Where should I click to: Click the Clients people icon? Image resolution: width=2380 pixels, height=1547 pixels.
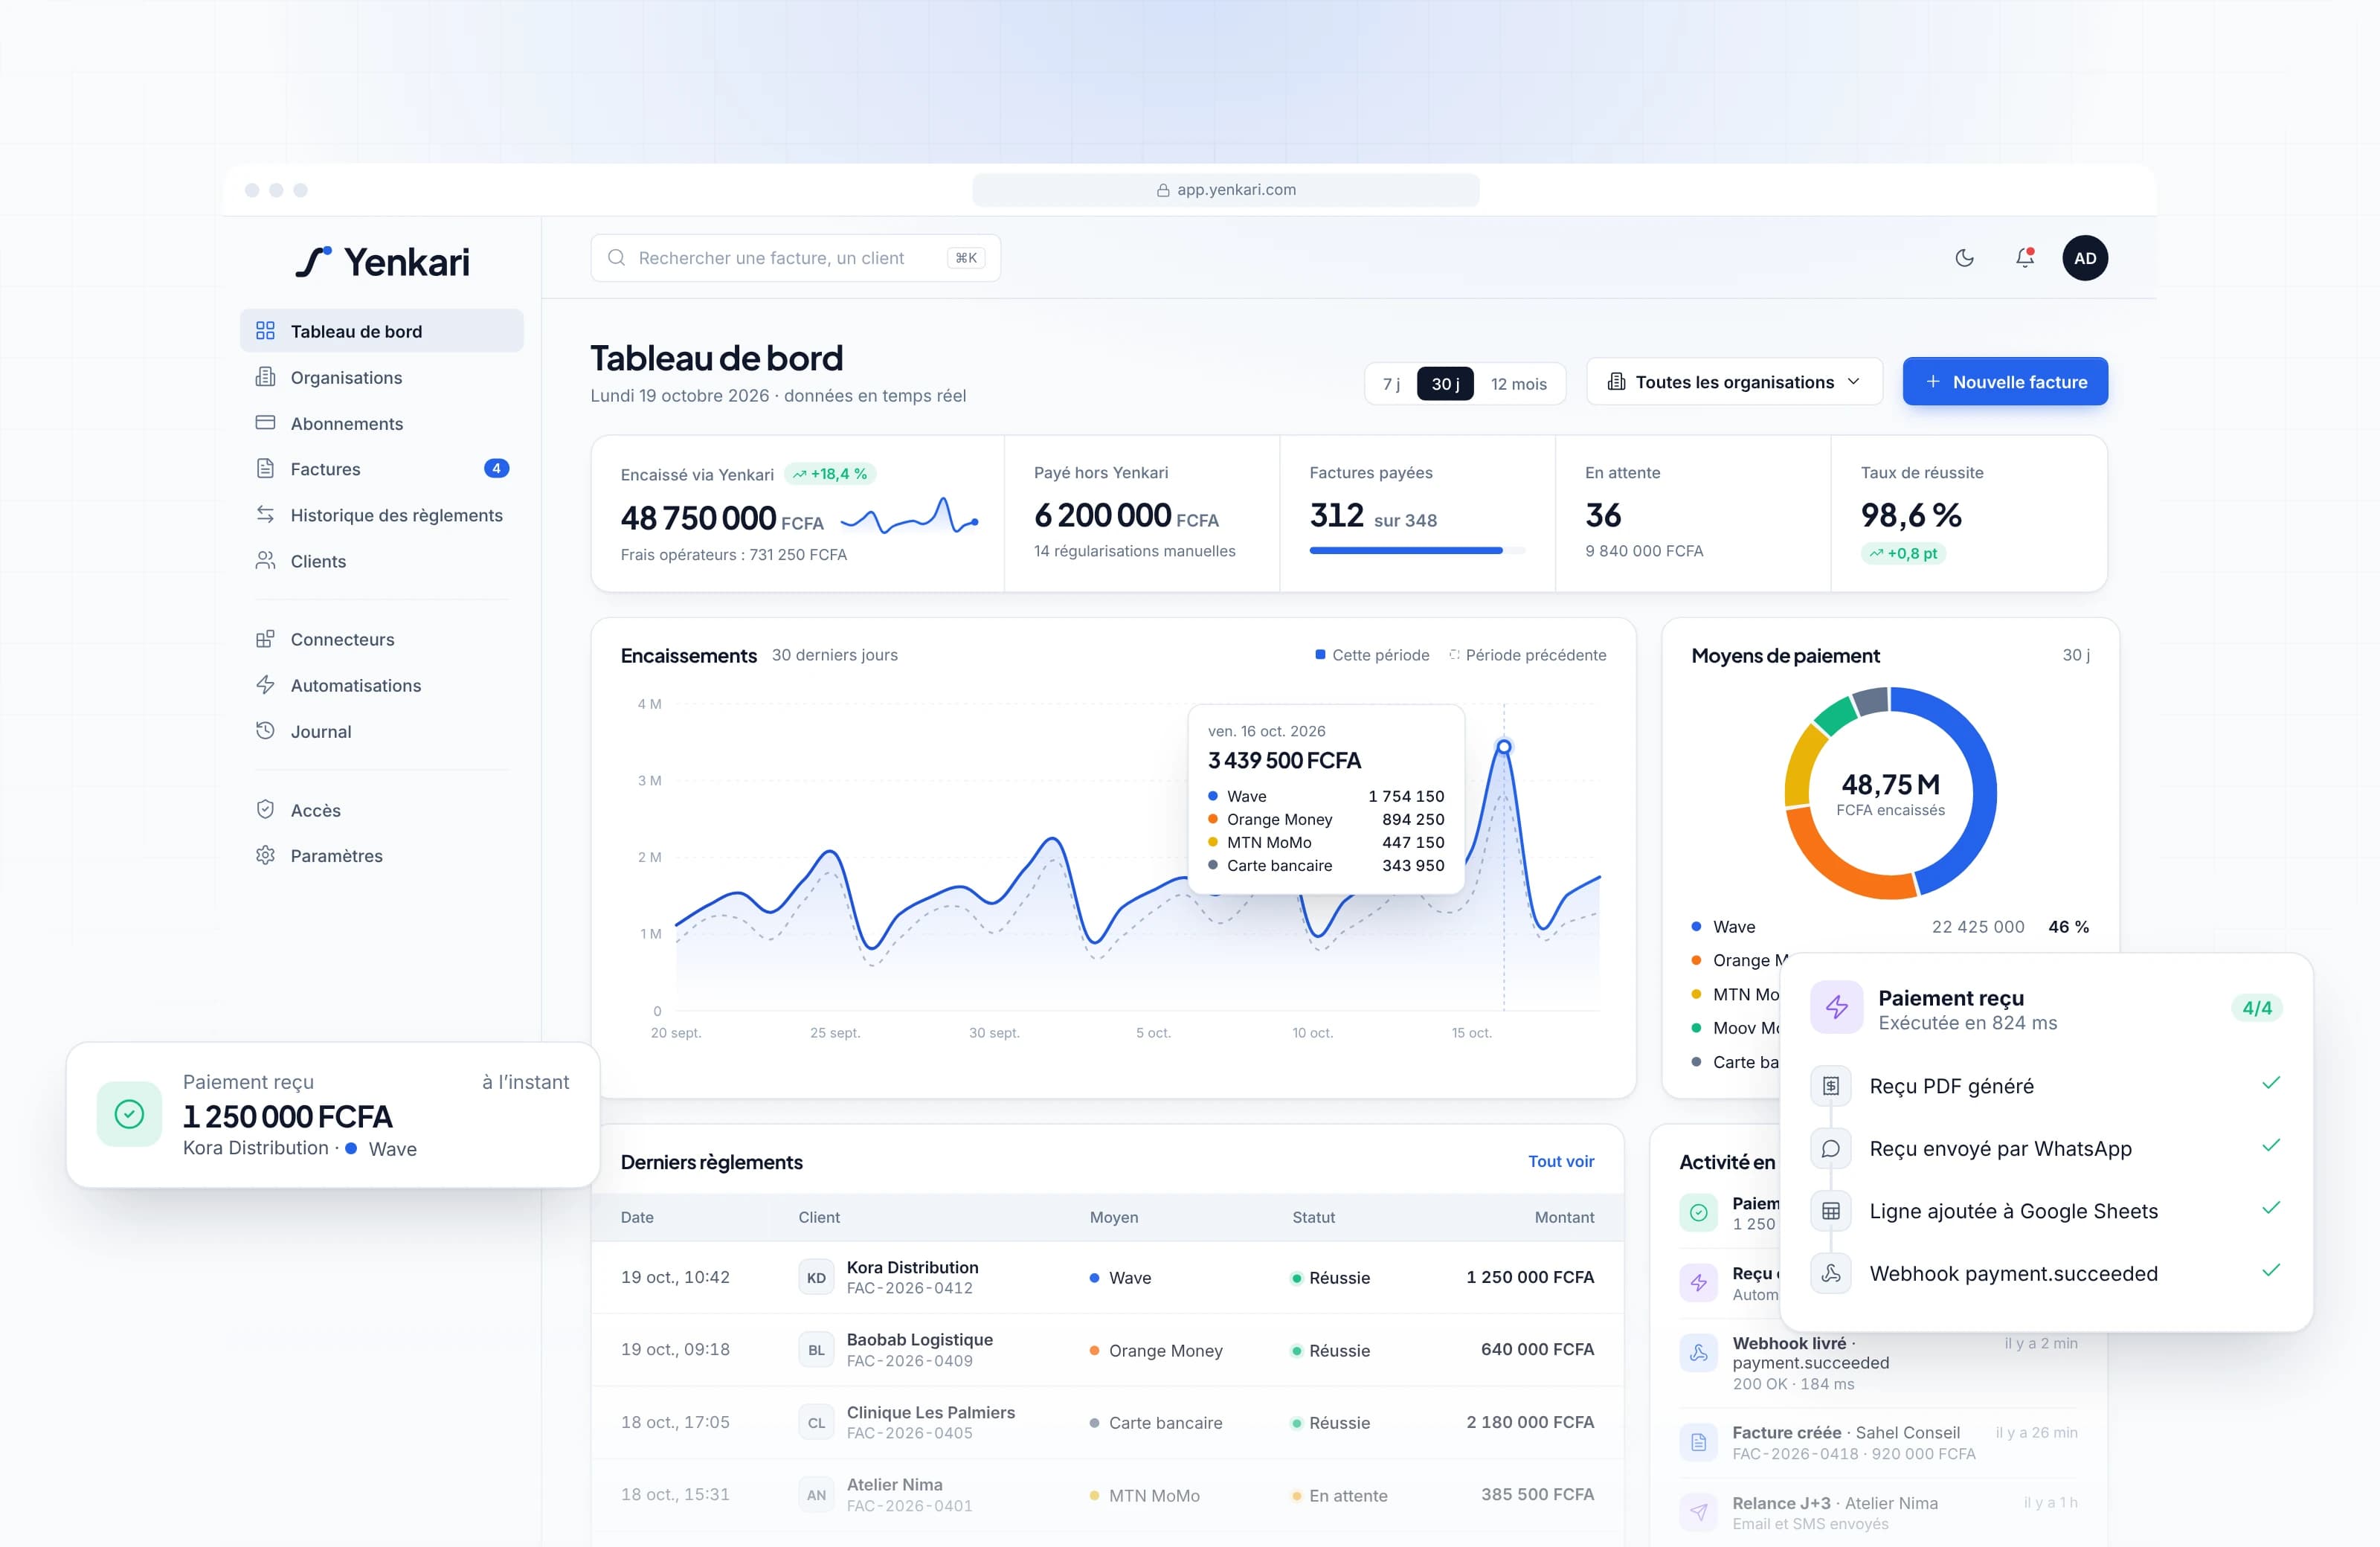pos(265,561)
